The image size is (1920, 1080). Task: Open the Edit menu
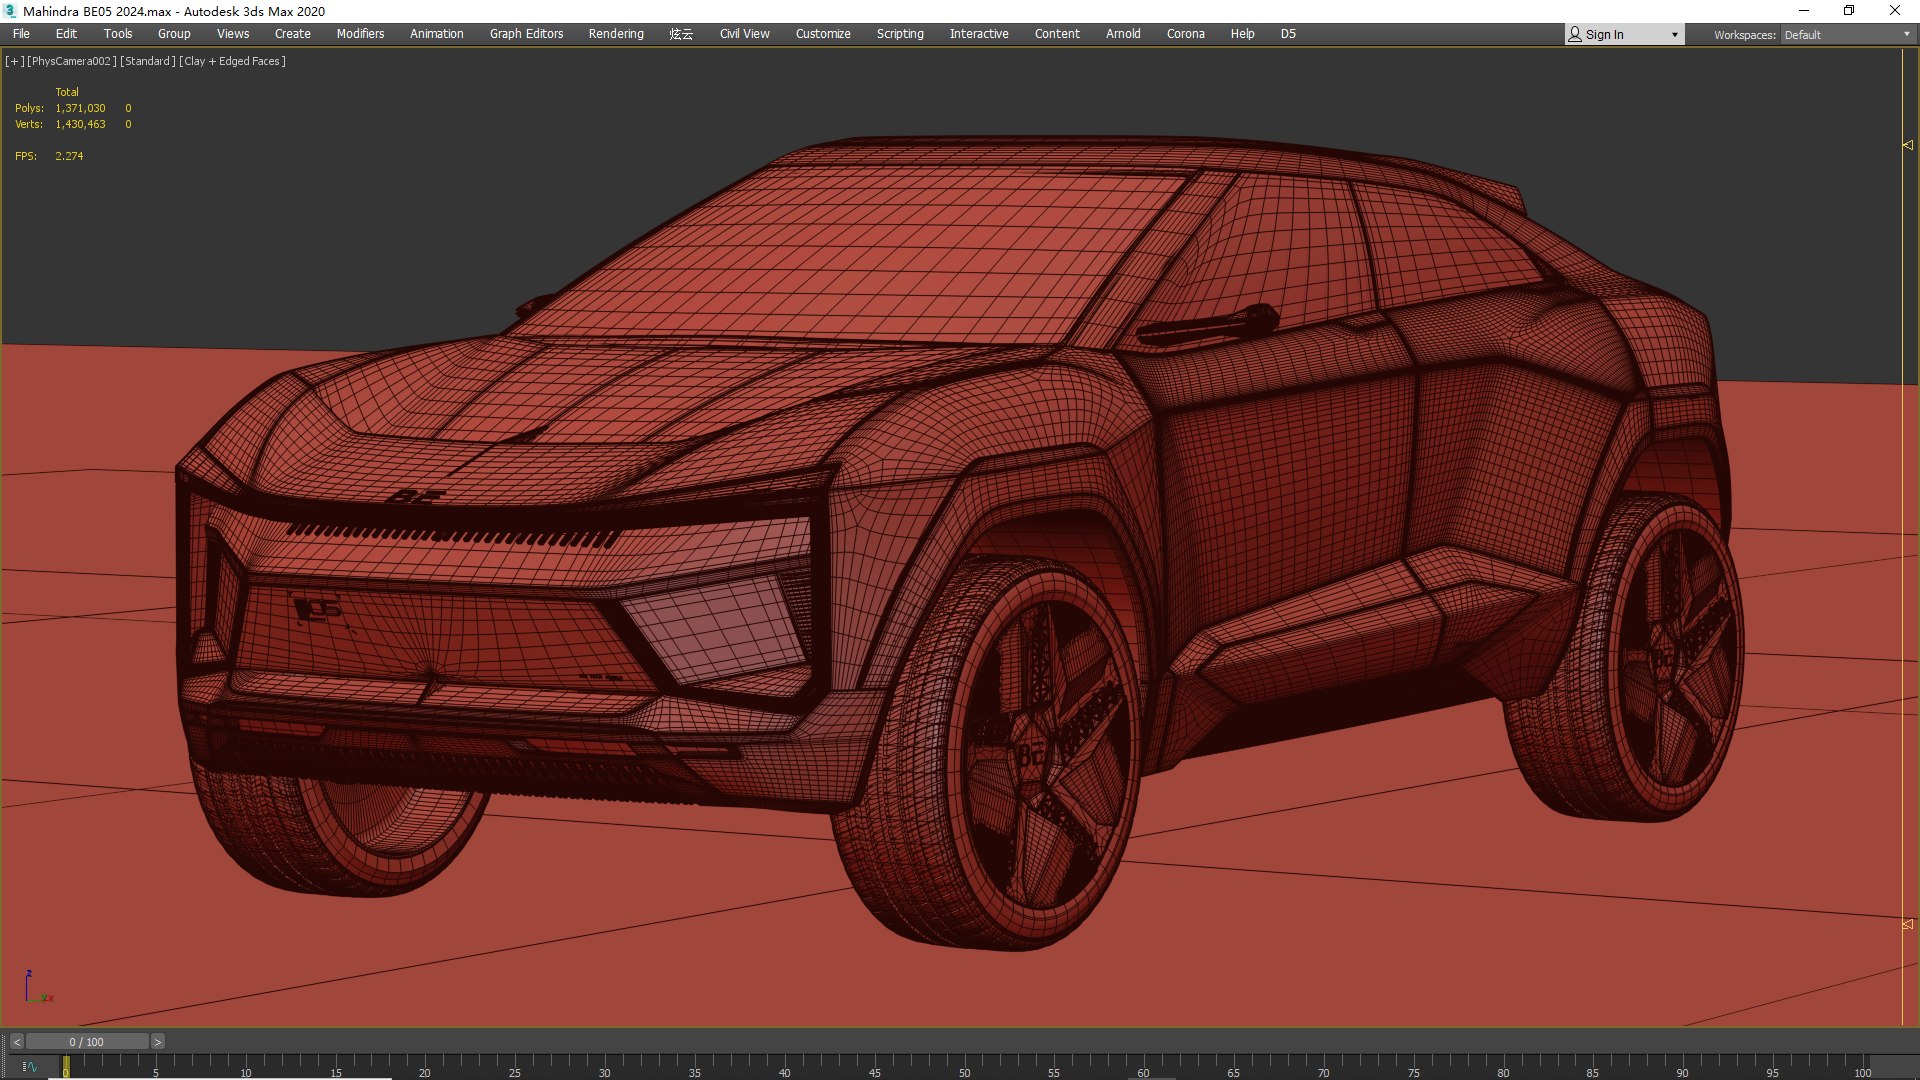66,34
